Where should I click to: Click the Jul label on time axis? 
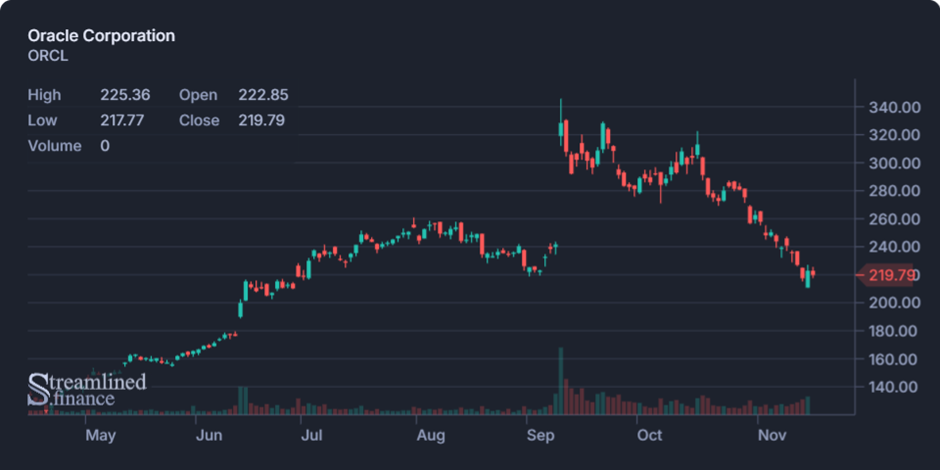[312, 435]
